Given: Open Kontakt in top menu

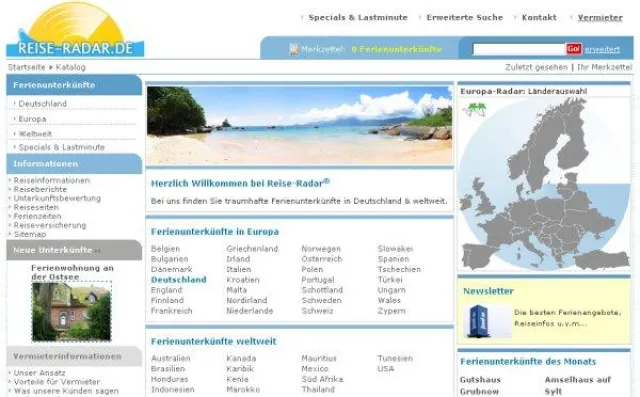Looking at the screenshot, I should click(x=539, y=18).
